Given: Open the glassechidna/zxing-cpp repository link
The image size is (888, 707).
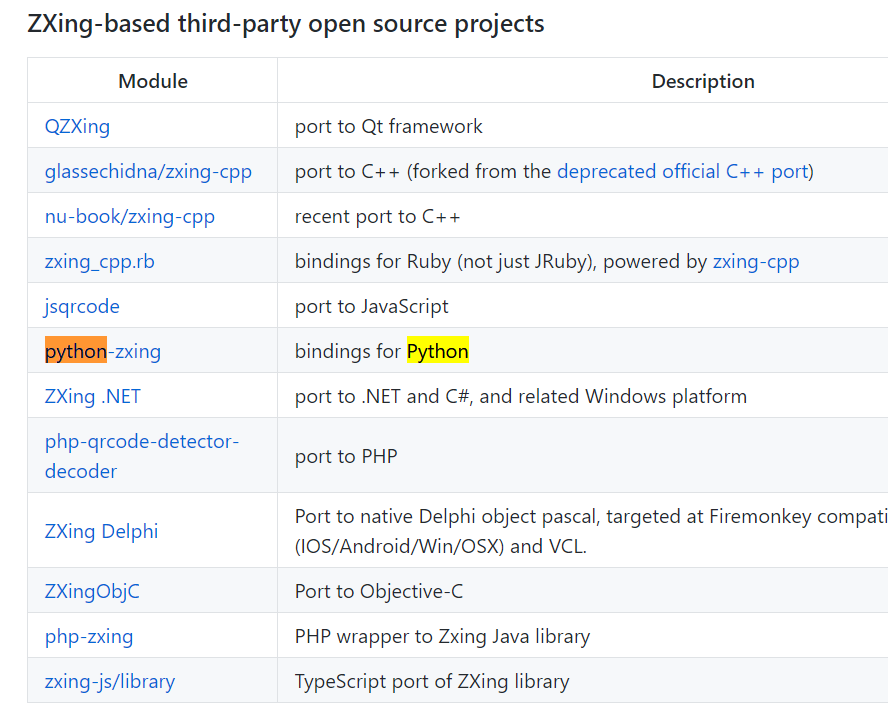Looking at the screenshot, I should pyautogui.click(x=148, y=171).
